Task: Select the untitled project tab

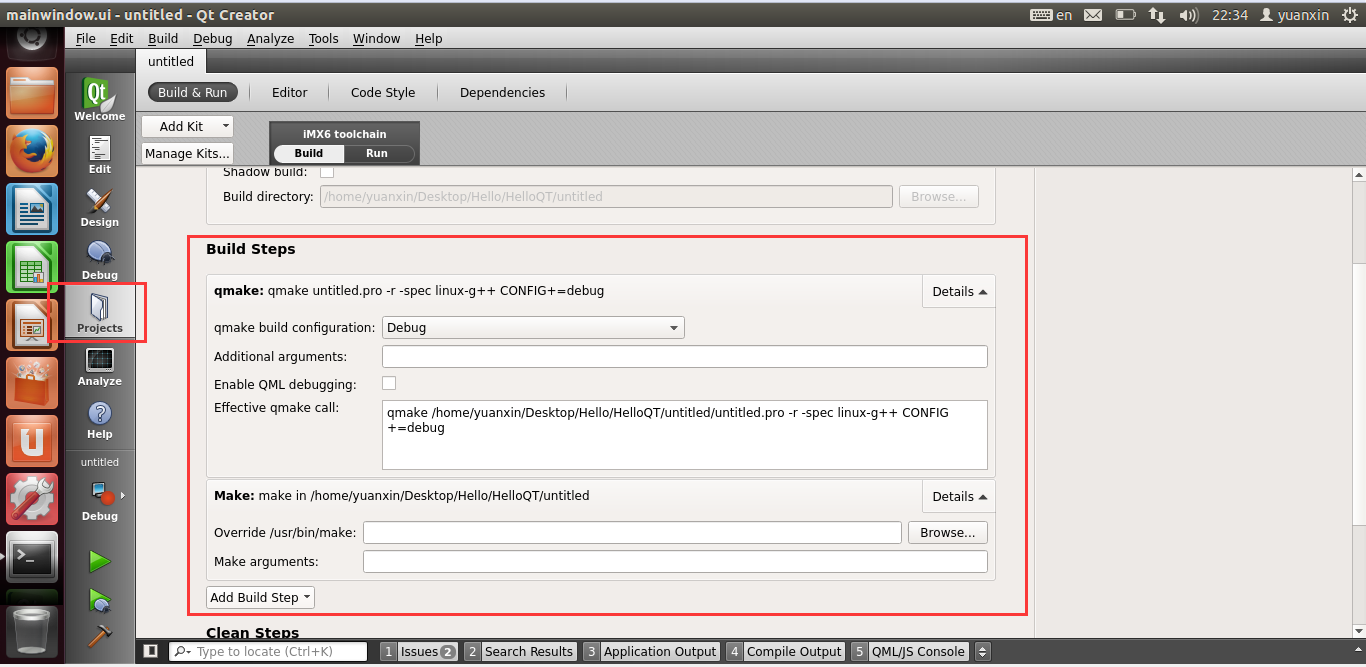Action: [x=171, y=61]
